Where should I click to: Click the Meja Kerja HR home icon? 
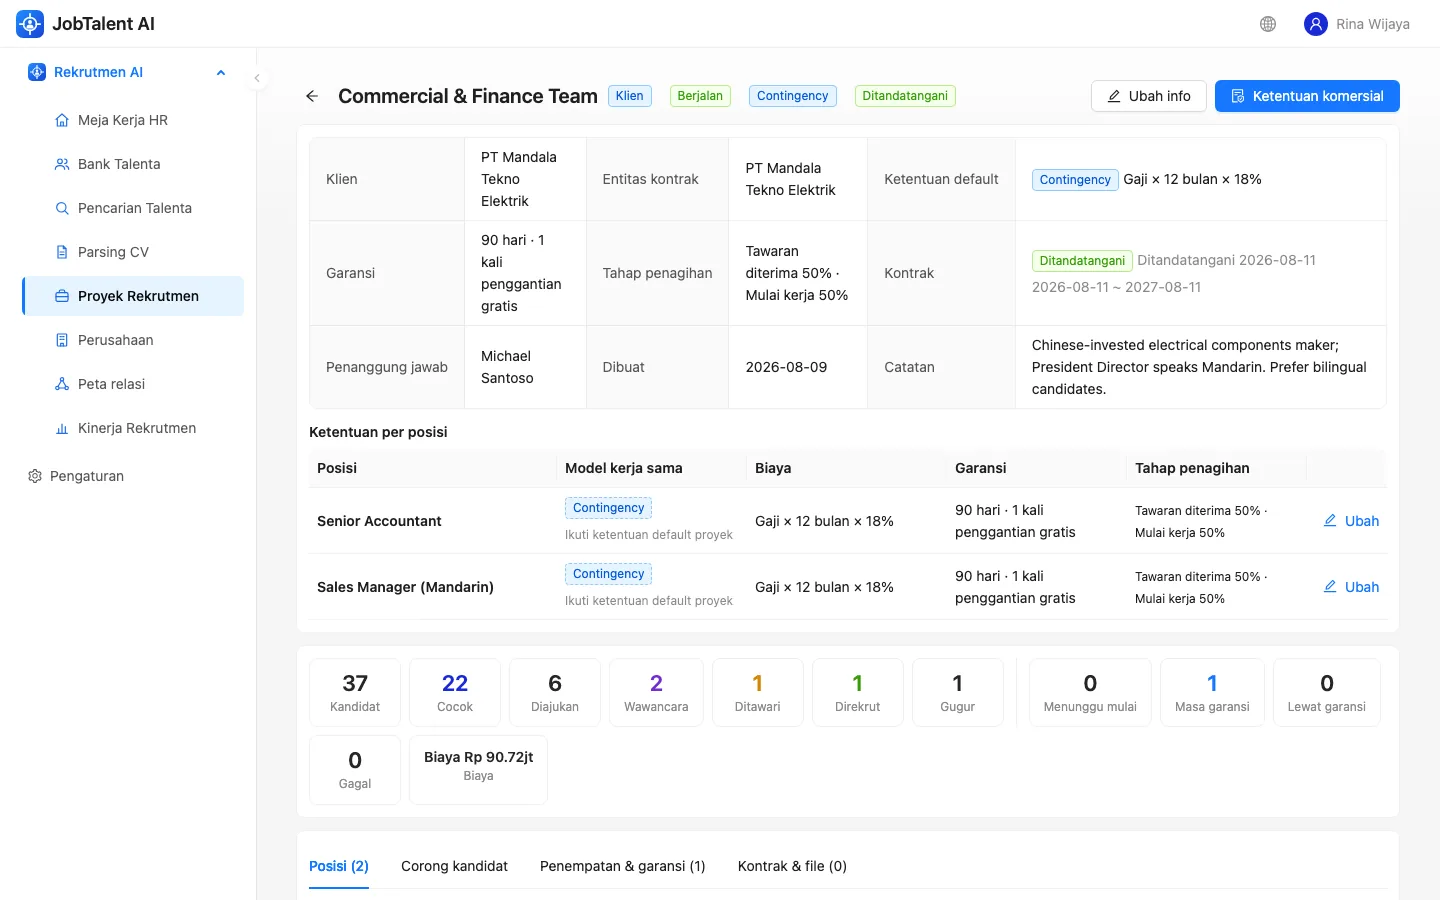tap(62, 120)
